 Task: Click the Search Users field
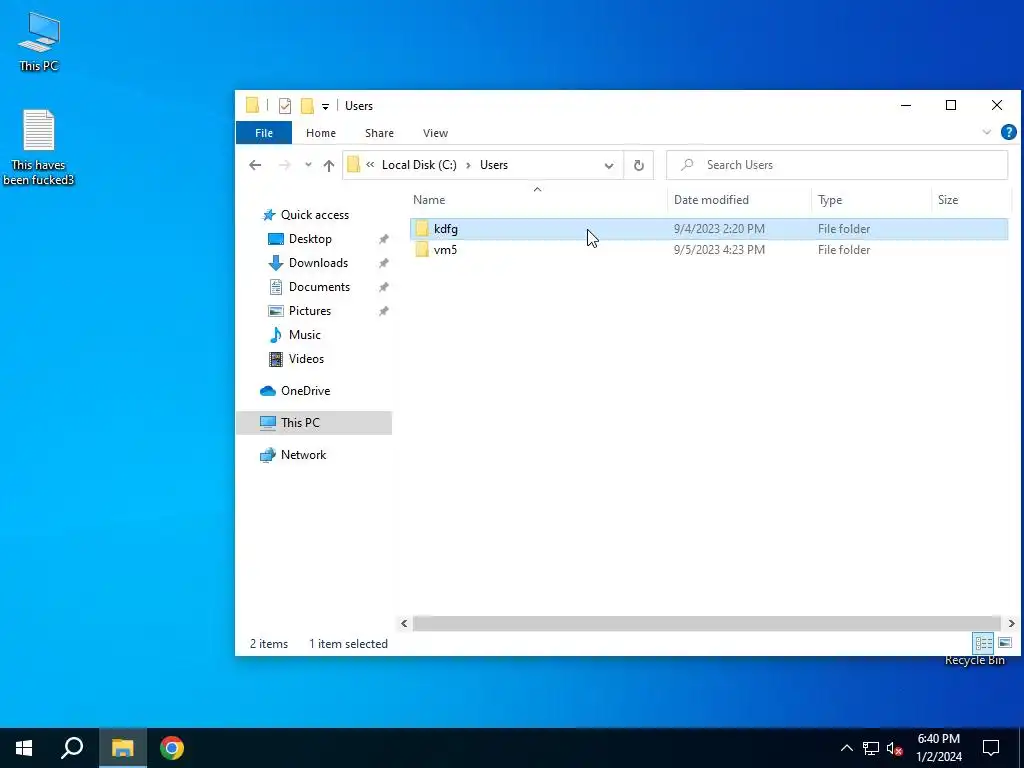click(837, 165)
